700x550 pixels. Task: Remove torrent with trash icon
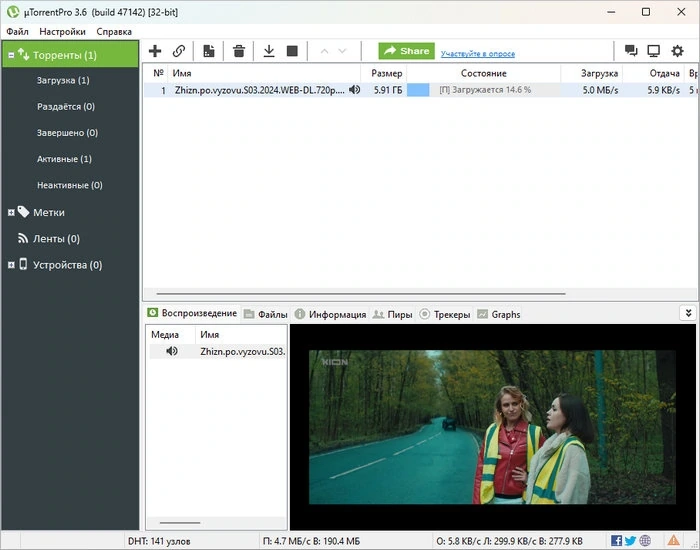point(239,51)
